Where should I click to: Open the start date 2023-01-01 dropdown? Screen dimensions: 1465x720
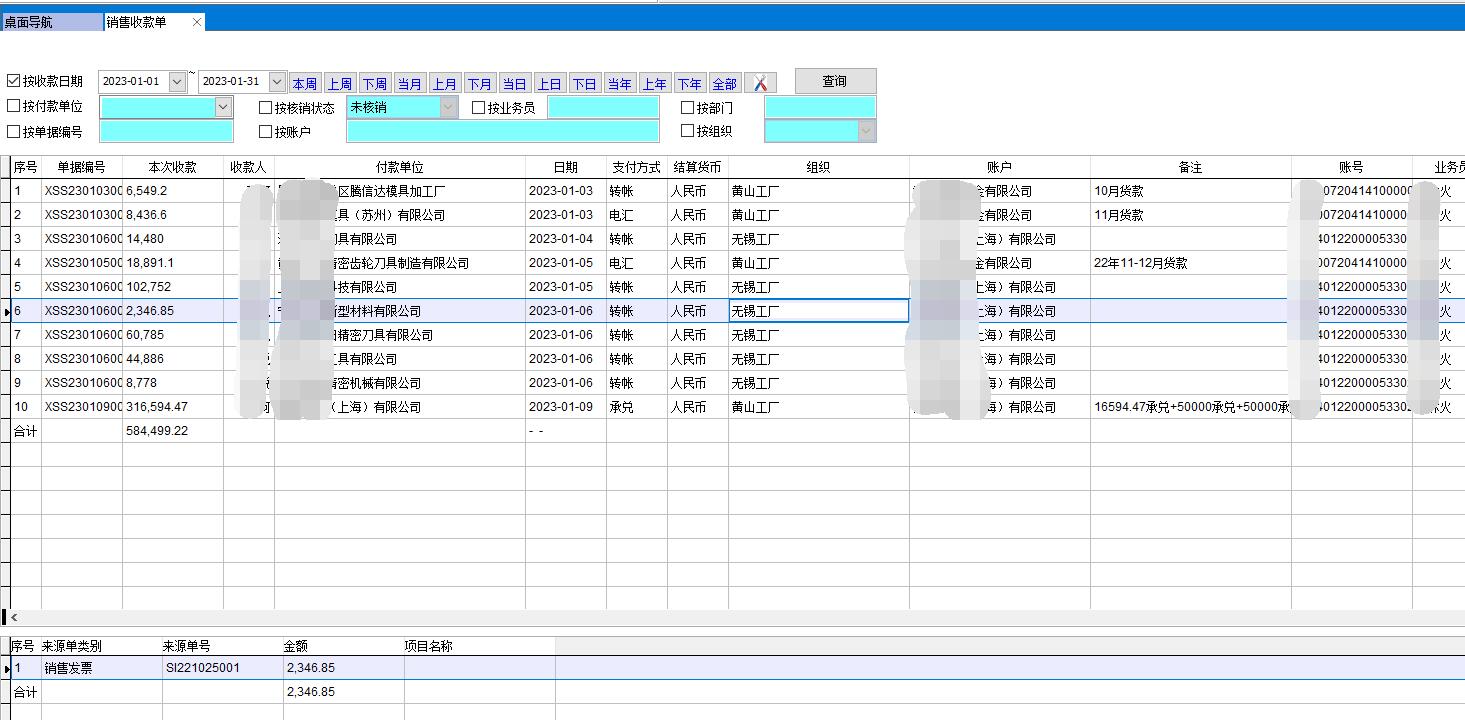177,82
